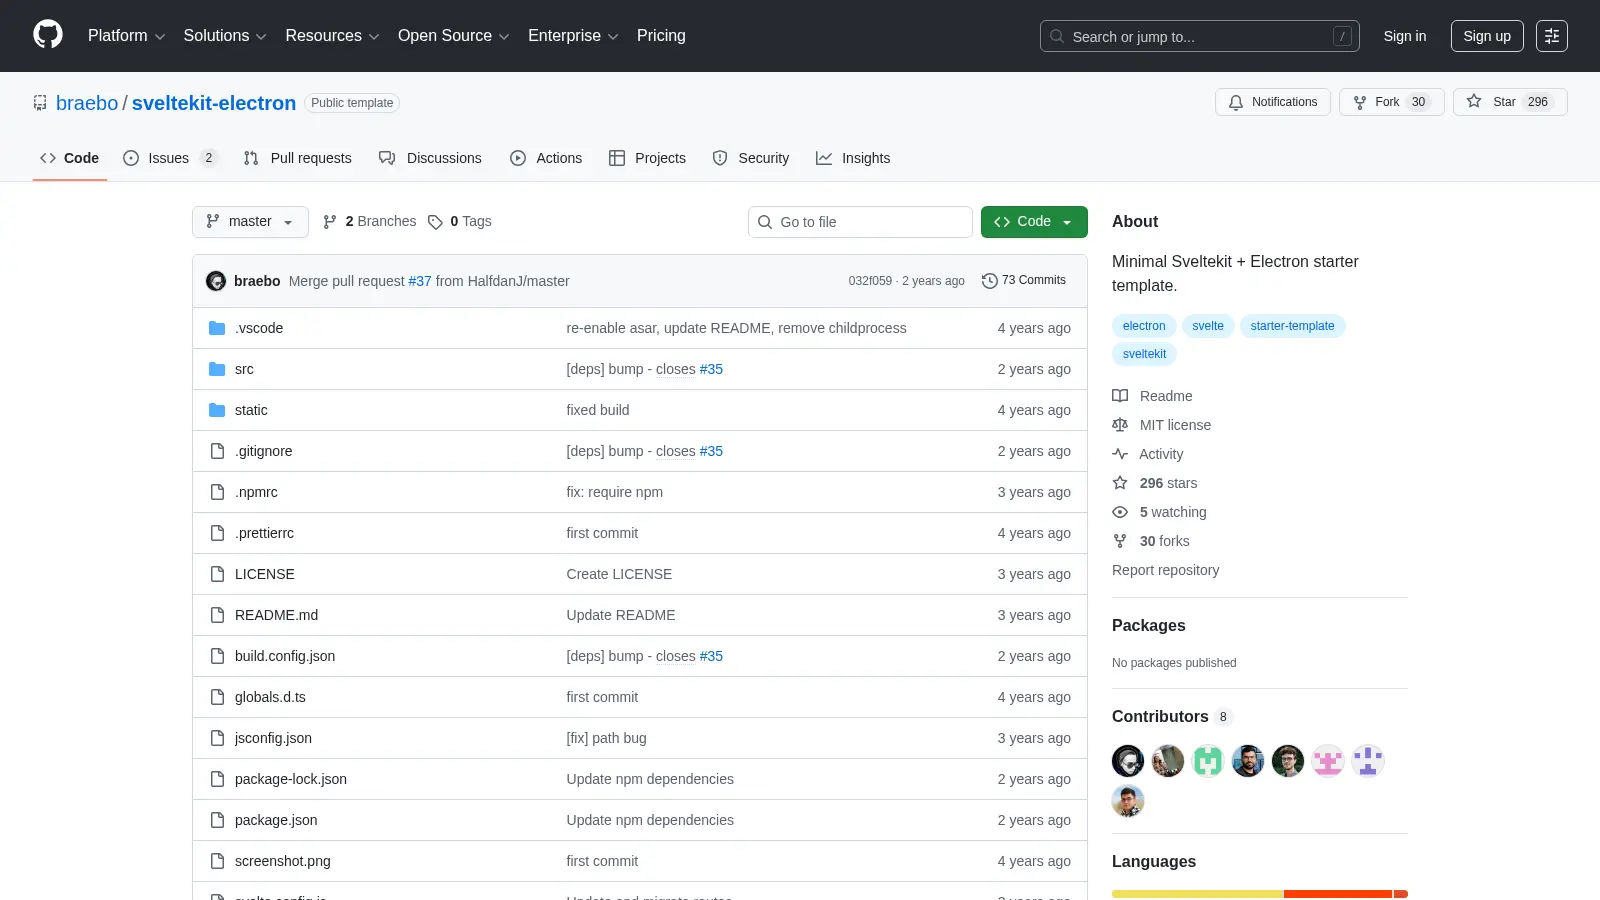This screenshot has width=1600, height=900.
Task: Open the Pull requests tab
Action: 297,158
